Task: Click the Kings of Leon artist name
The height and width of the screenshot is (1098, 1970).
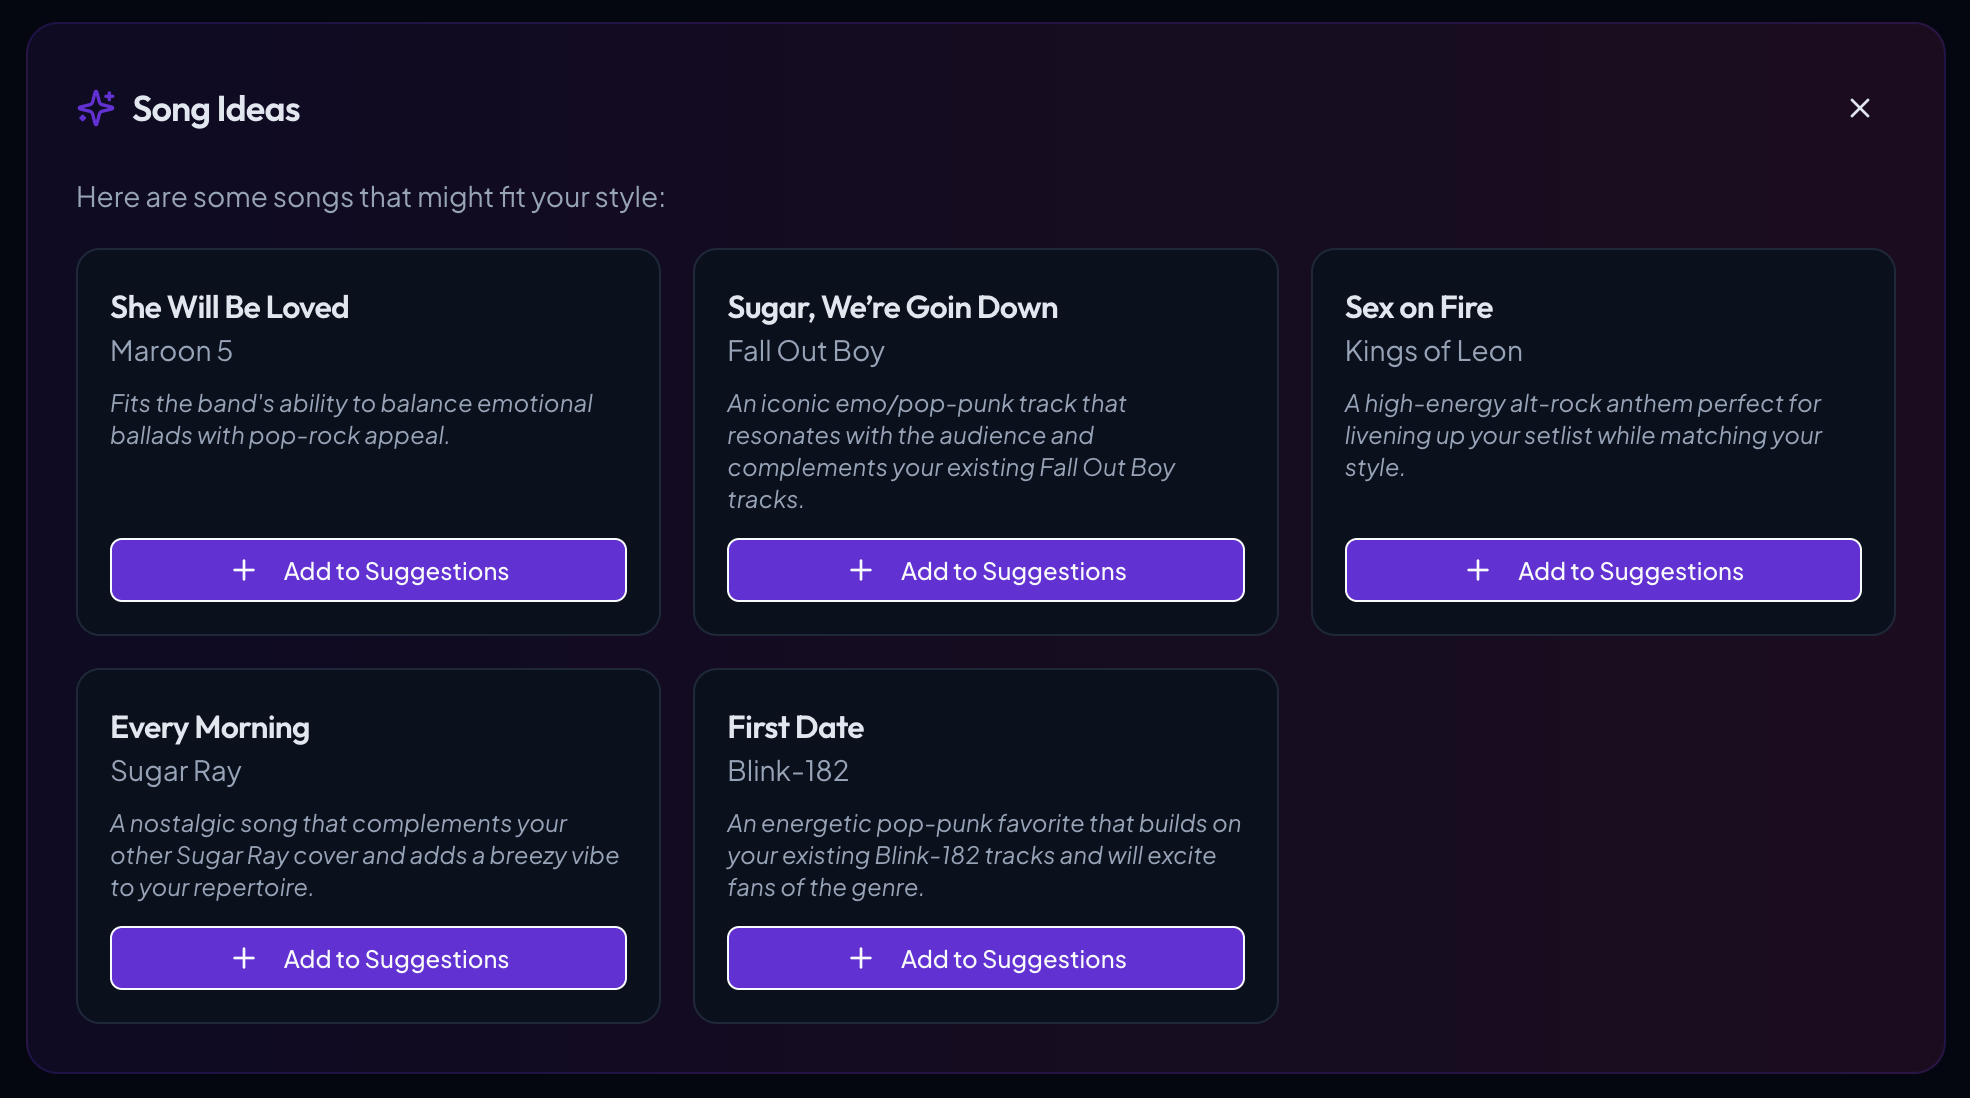Action: 1433,351
